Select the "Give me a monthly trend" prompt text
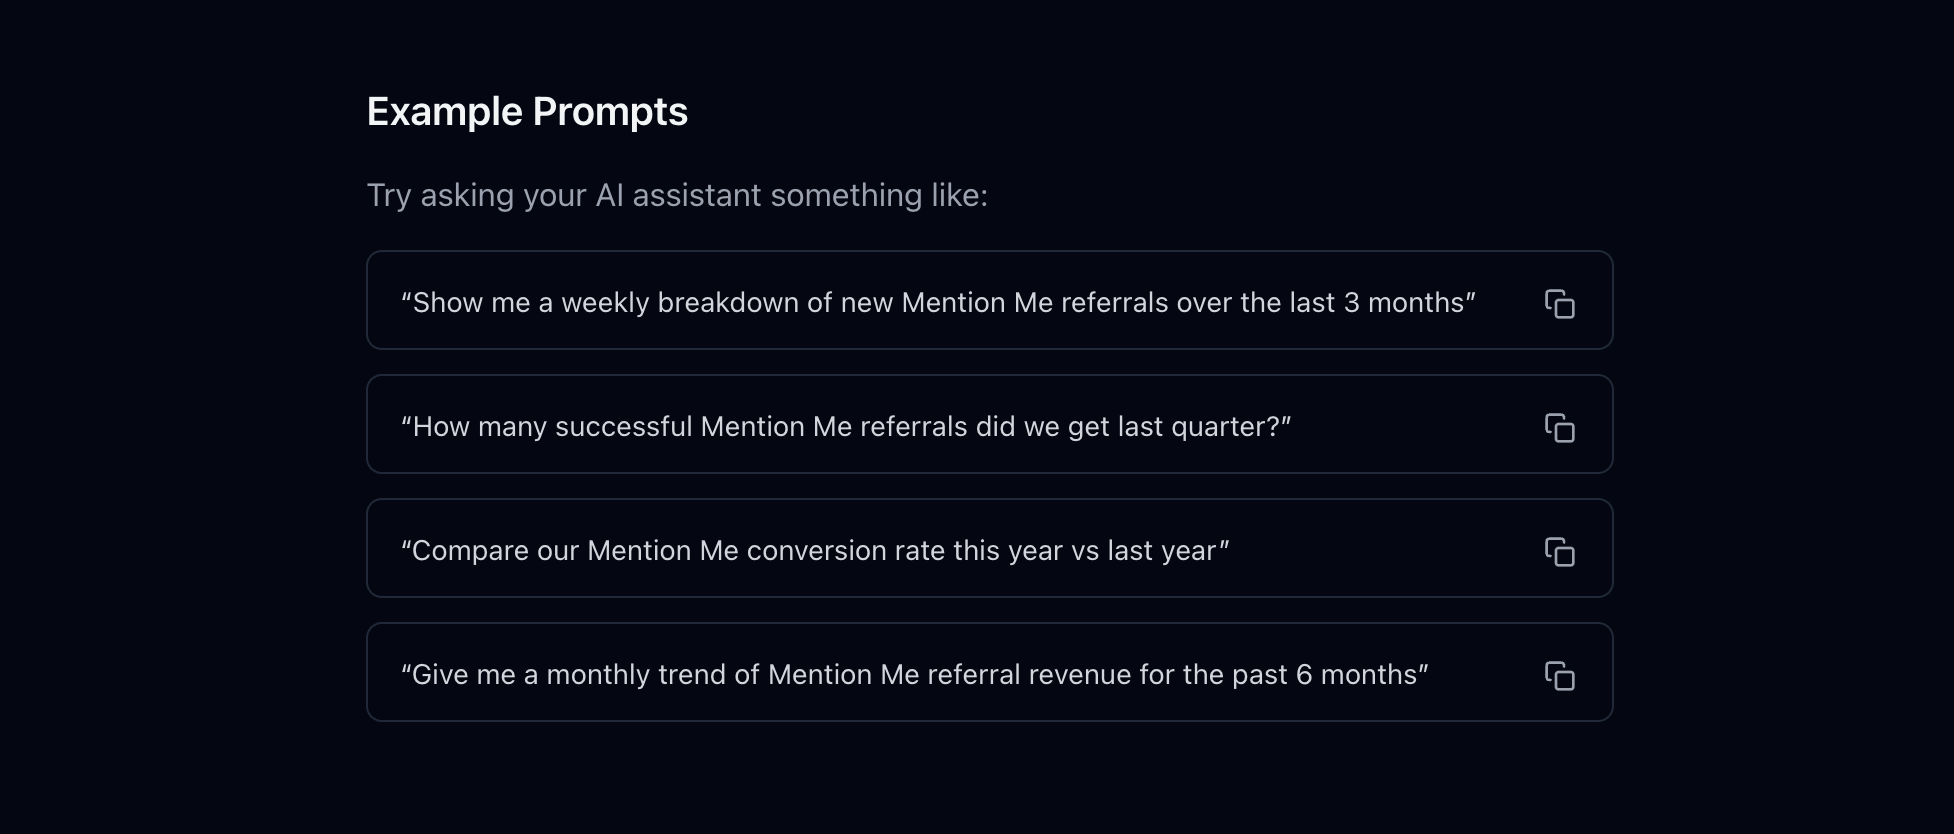This screenshot has height=834, width=1954. tap(914, 675)
